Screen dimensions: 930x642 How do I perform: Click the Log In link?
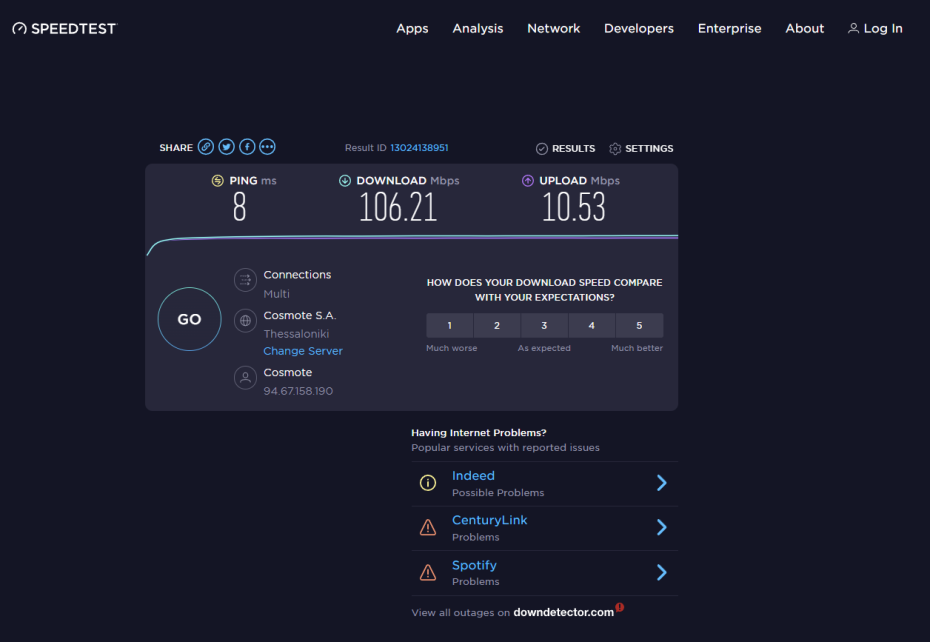coord(883,28)
